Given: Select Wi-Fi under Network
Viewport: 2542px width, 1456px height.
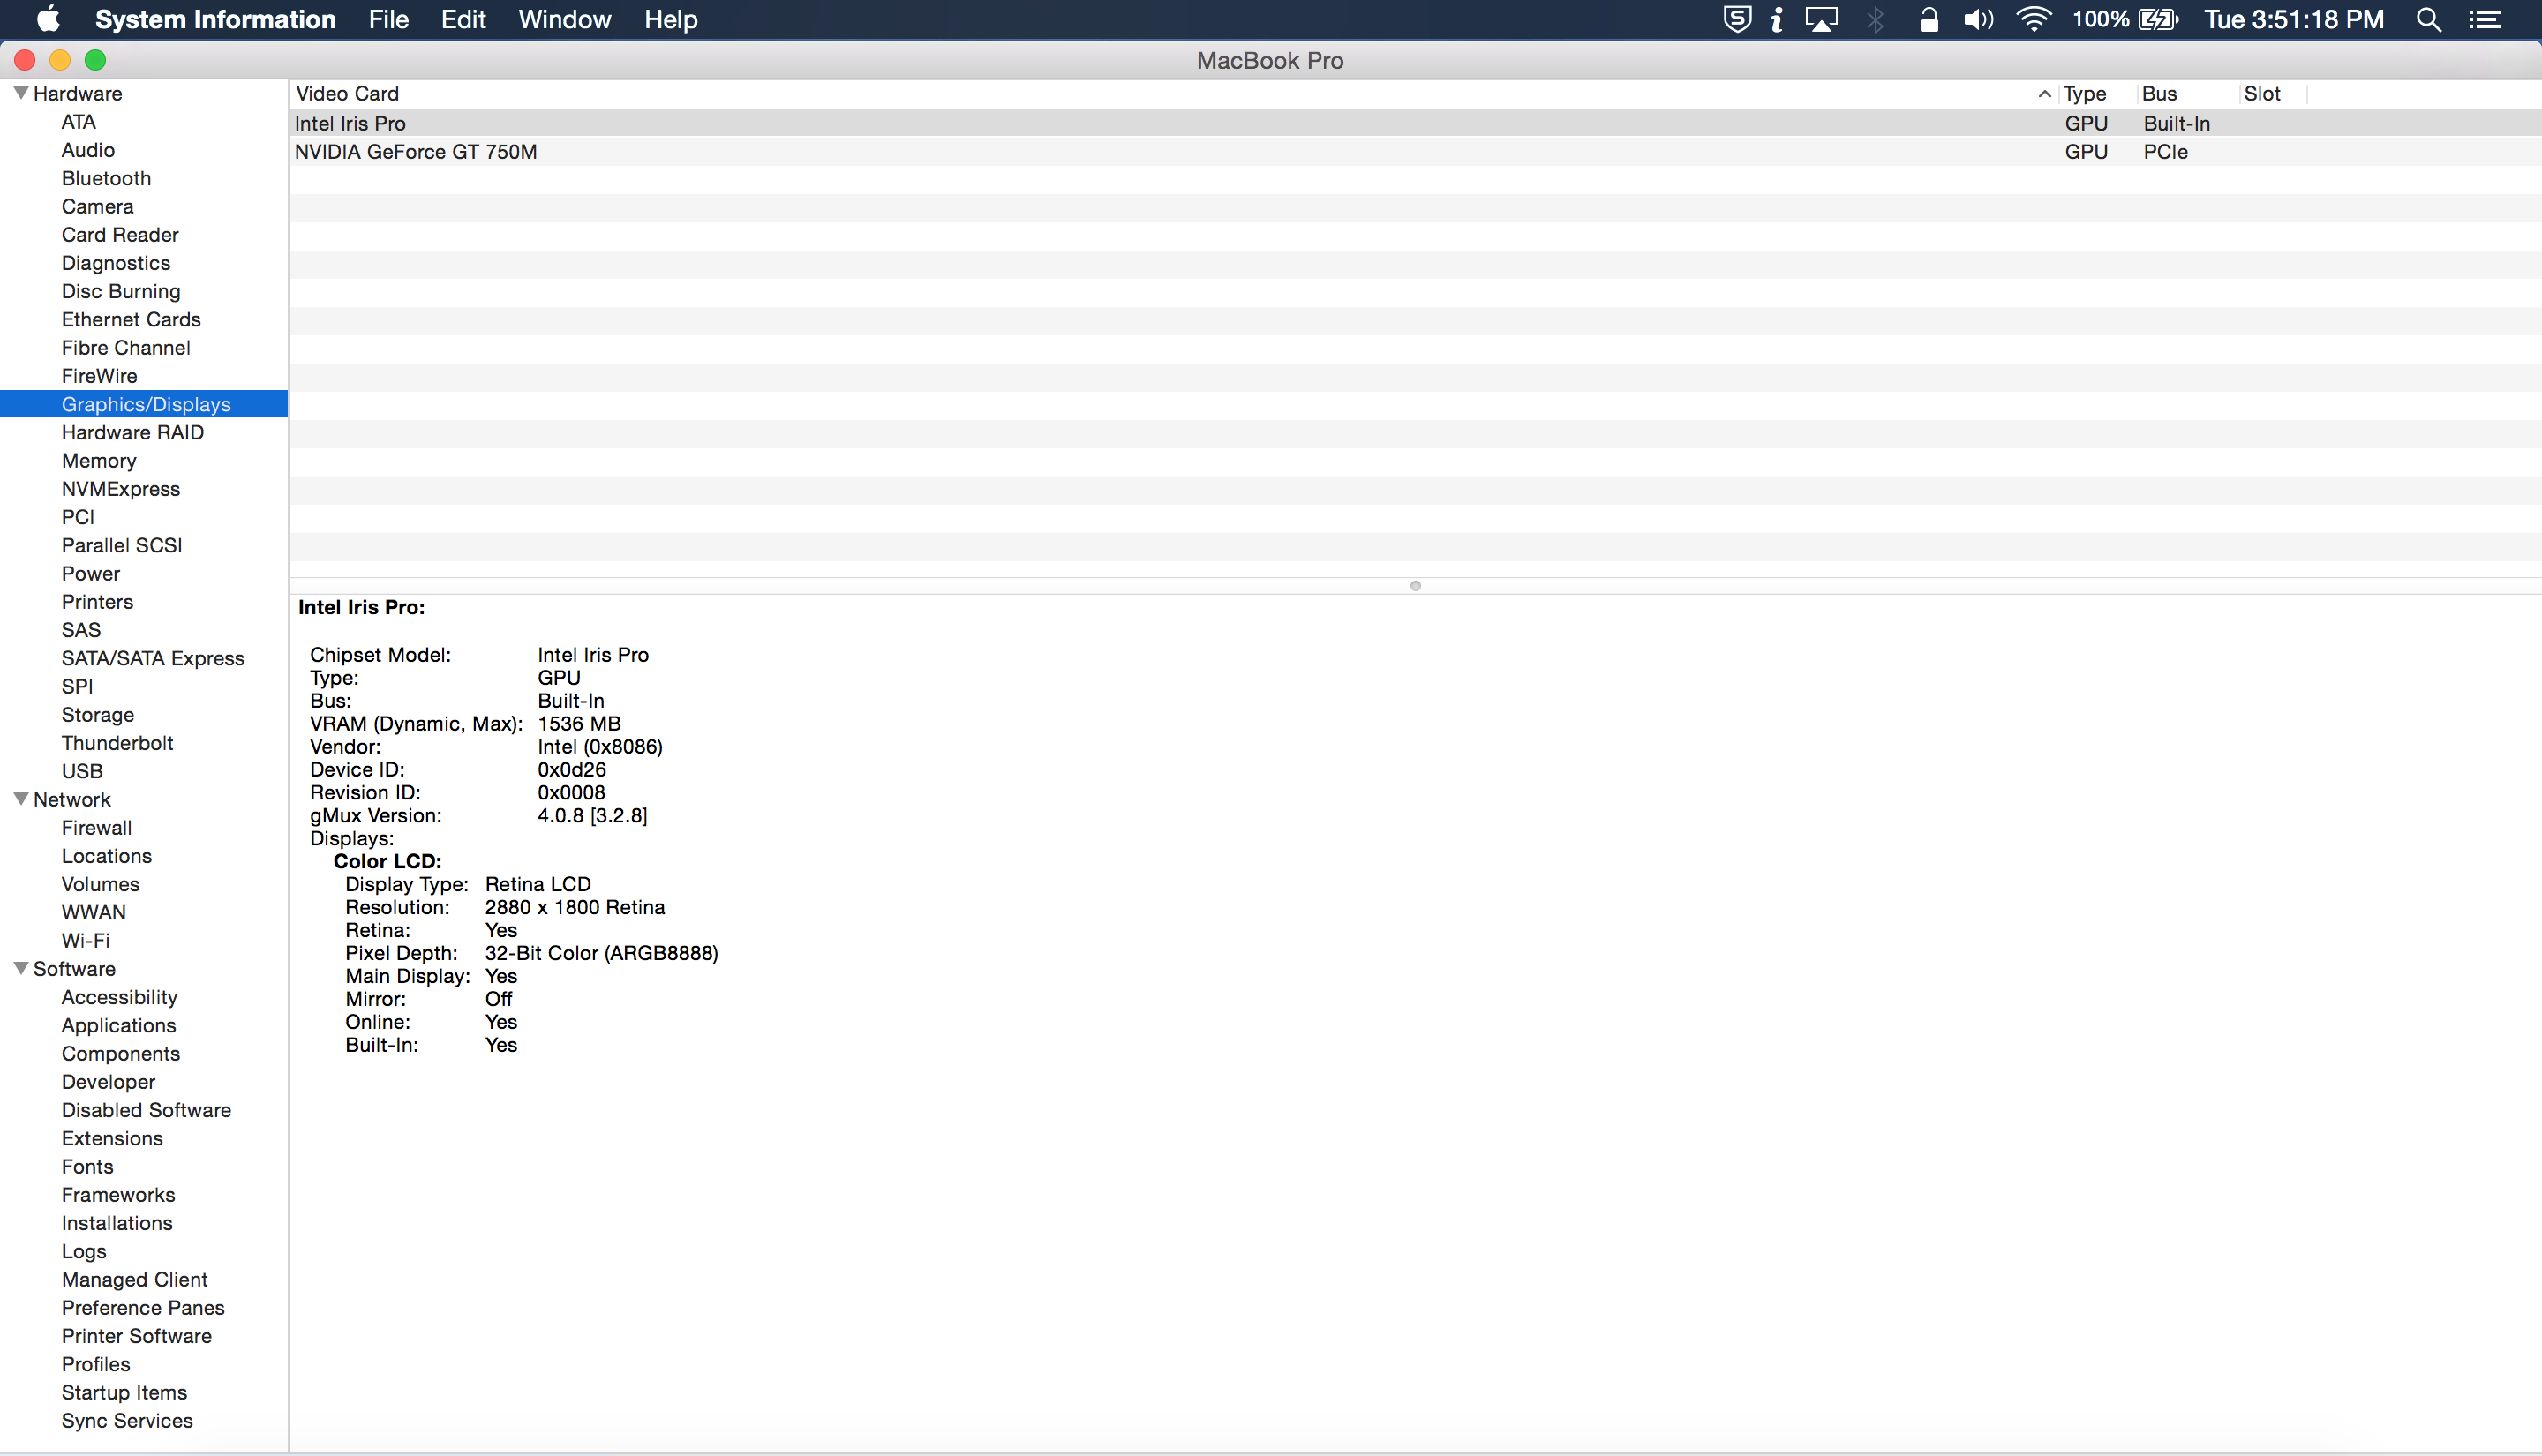Looking at the screenshot, I should pos(85,941).
